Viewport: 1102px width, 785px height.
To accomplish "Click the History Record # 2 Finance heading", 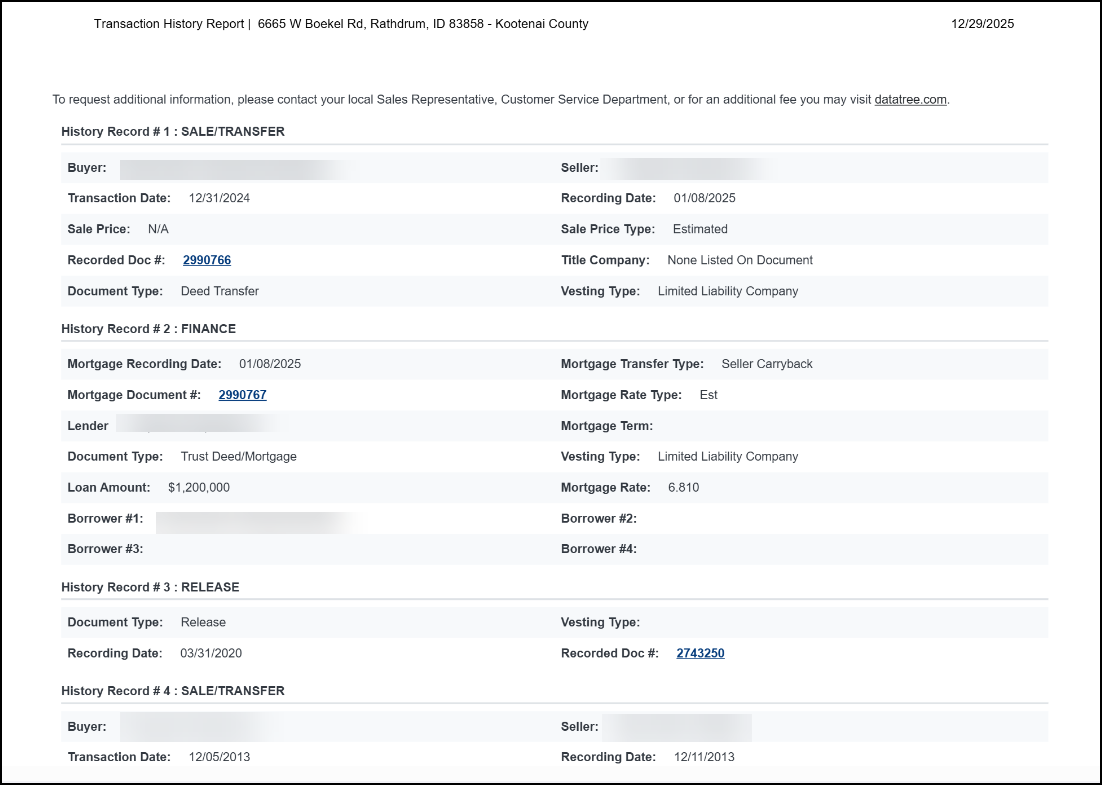I will tap(148, 329).
